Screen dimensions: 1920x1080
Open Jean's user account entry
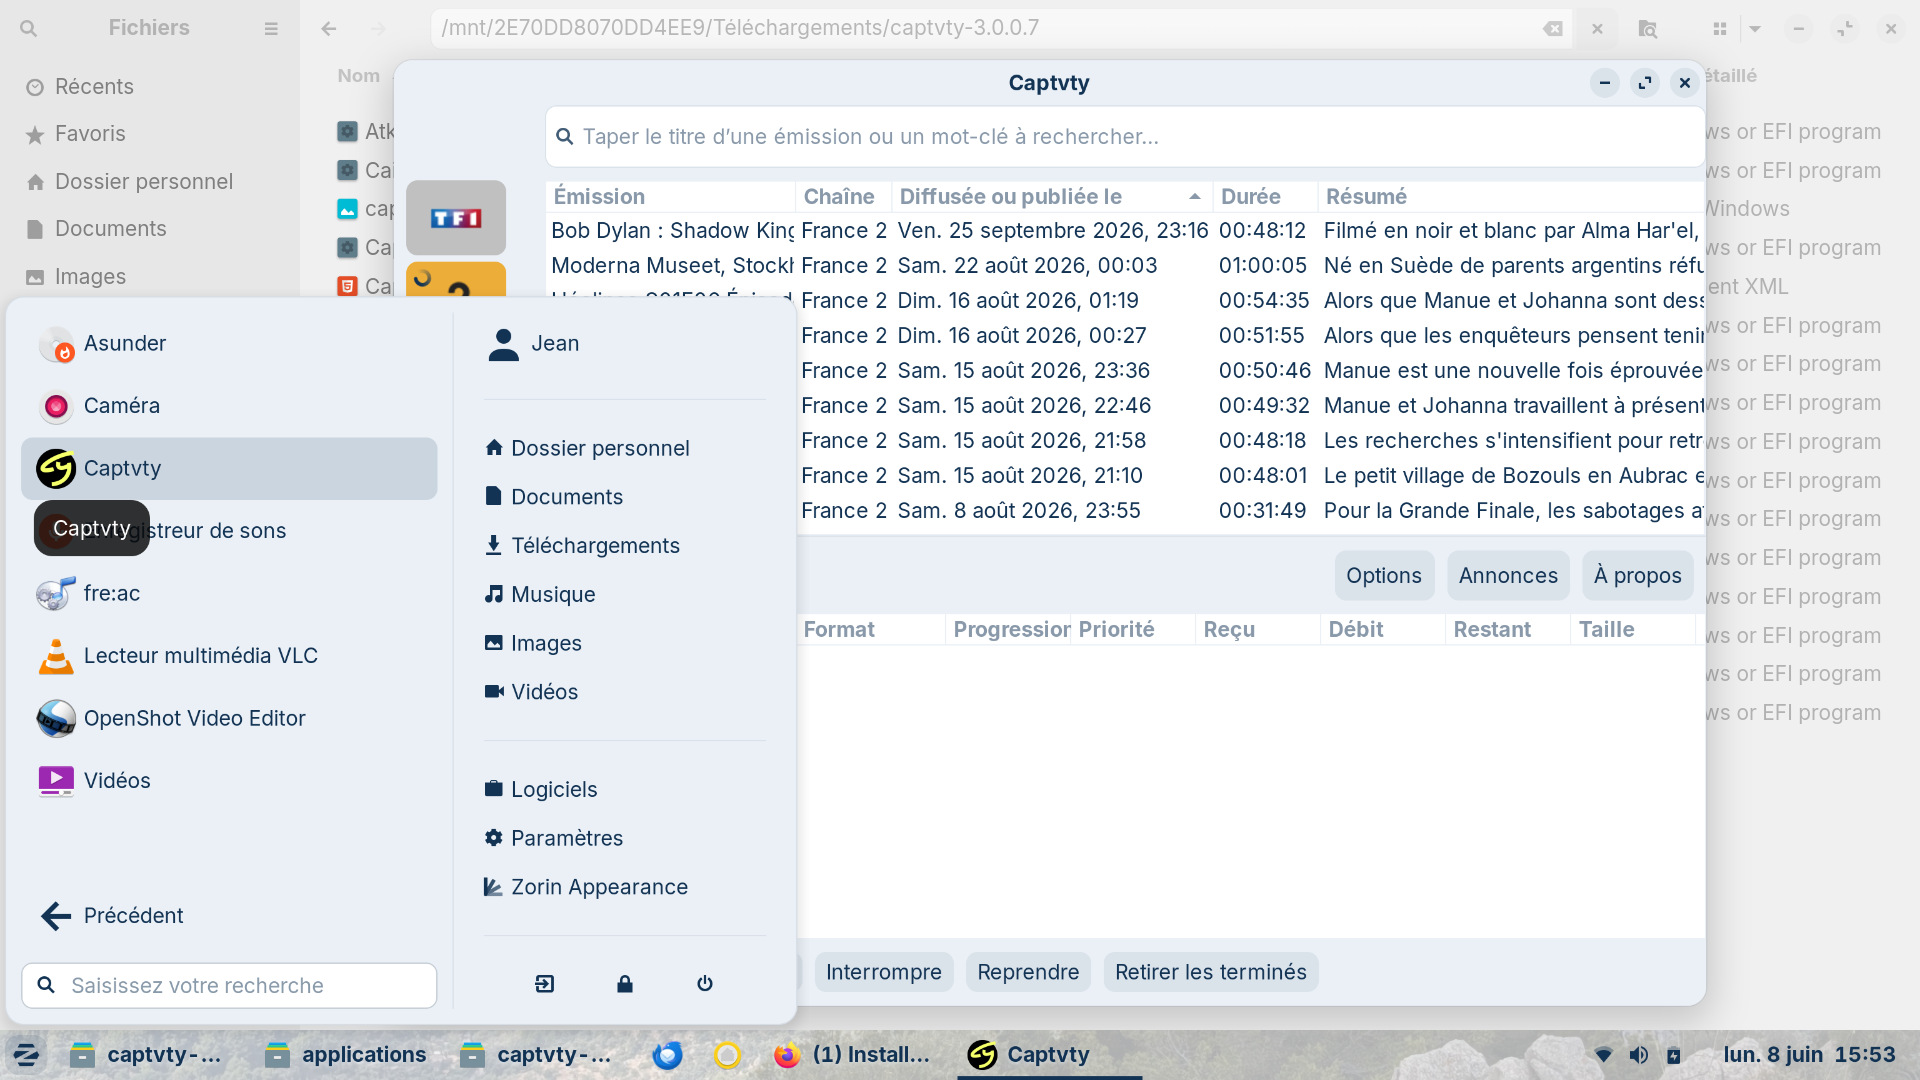625,343
